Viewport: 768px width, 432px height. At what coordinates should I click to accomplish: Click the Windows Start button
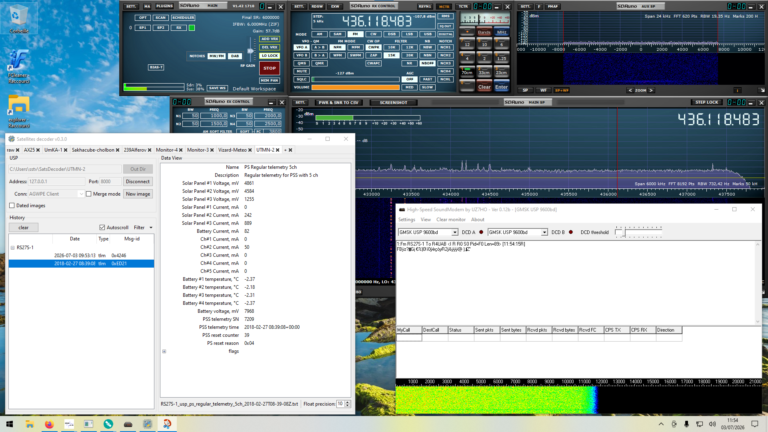pos(9,424)
